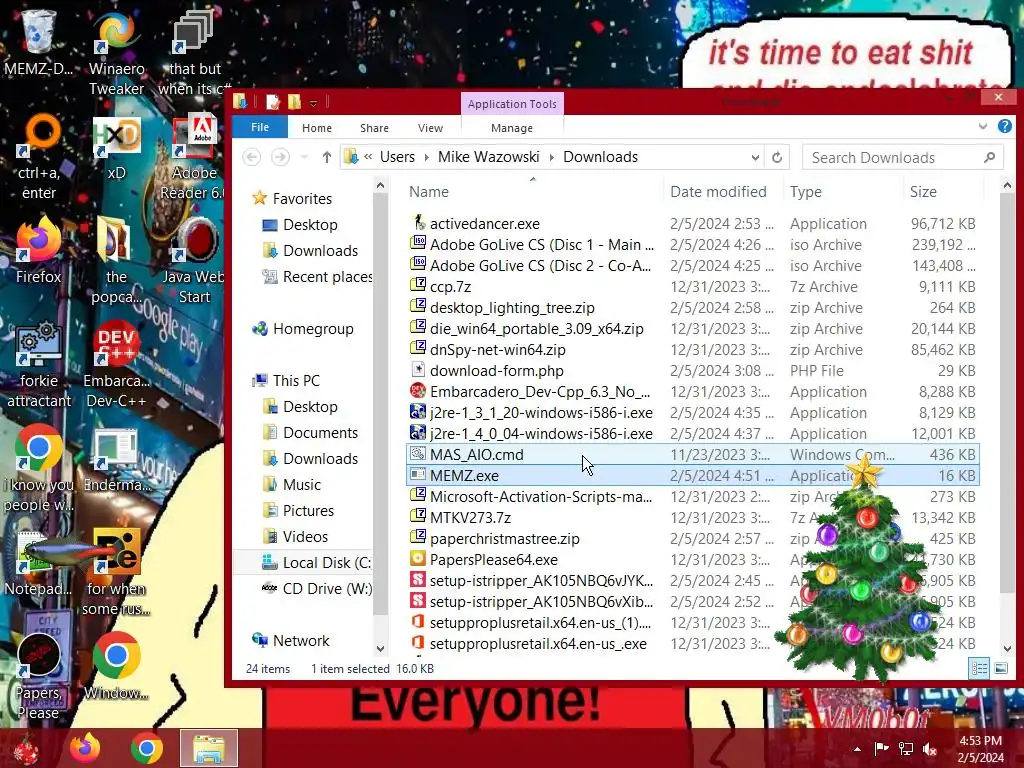The width and height of the screenshot is (1024, 768).
Task: Open the Action Center flag tray icon
Action: pyautogui.click(x=882, y=749)
